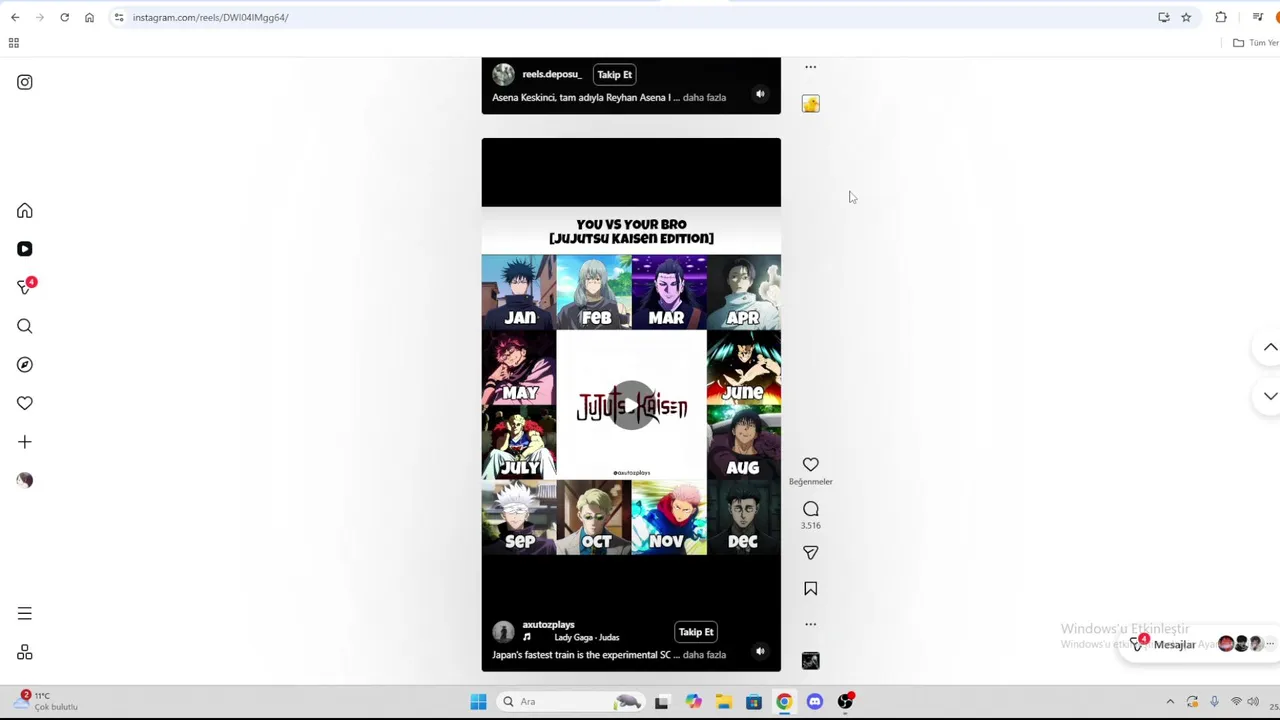1280x720 pixels.
Task: Open the axutozplays profile picture
Action: [x=503, y=631]
